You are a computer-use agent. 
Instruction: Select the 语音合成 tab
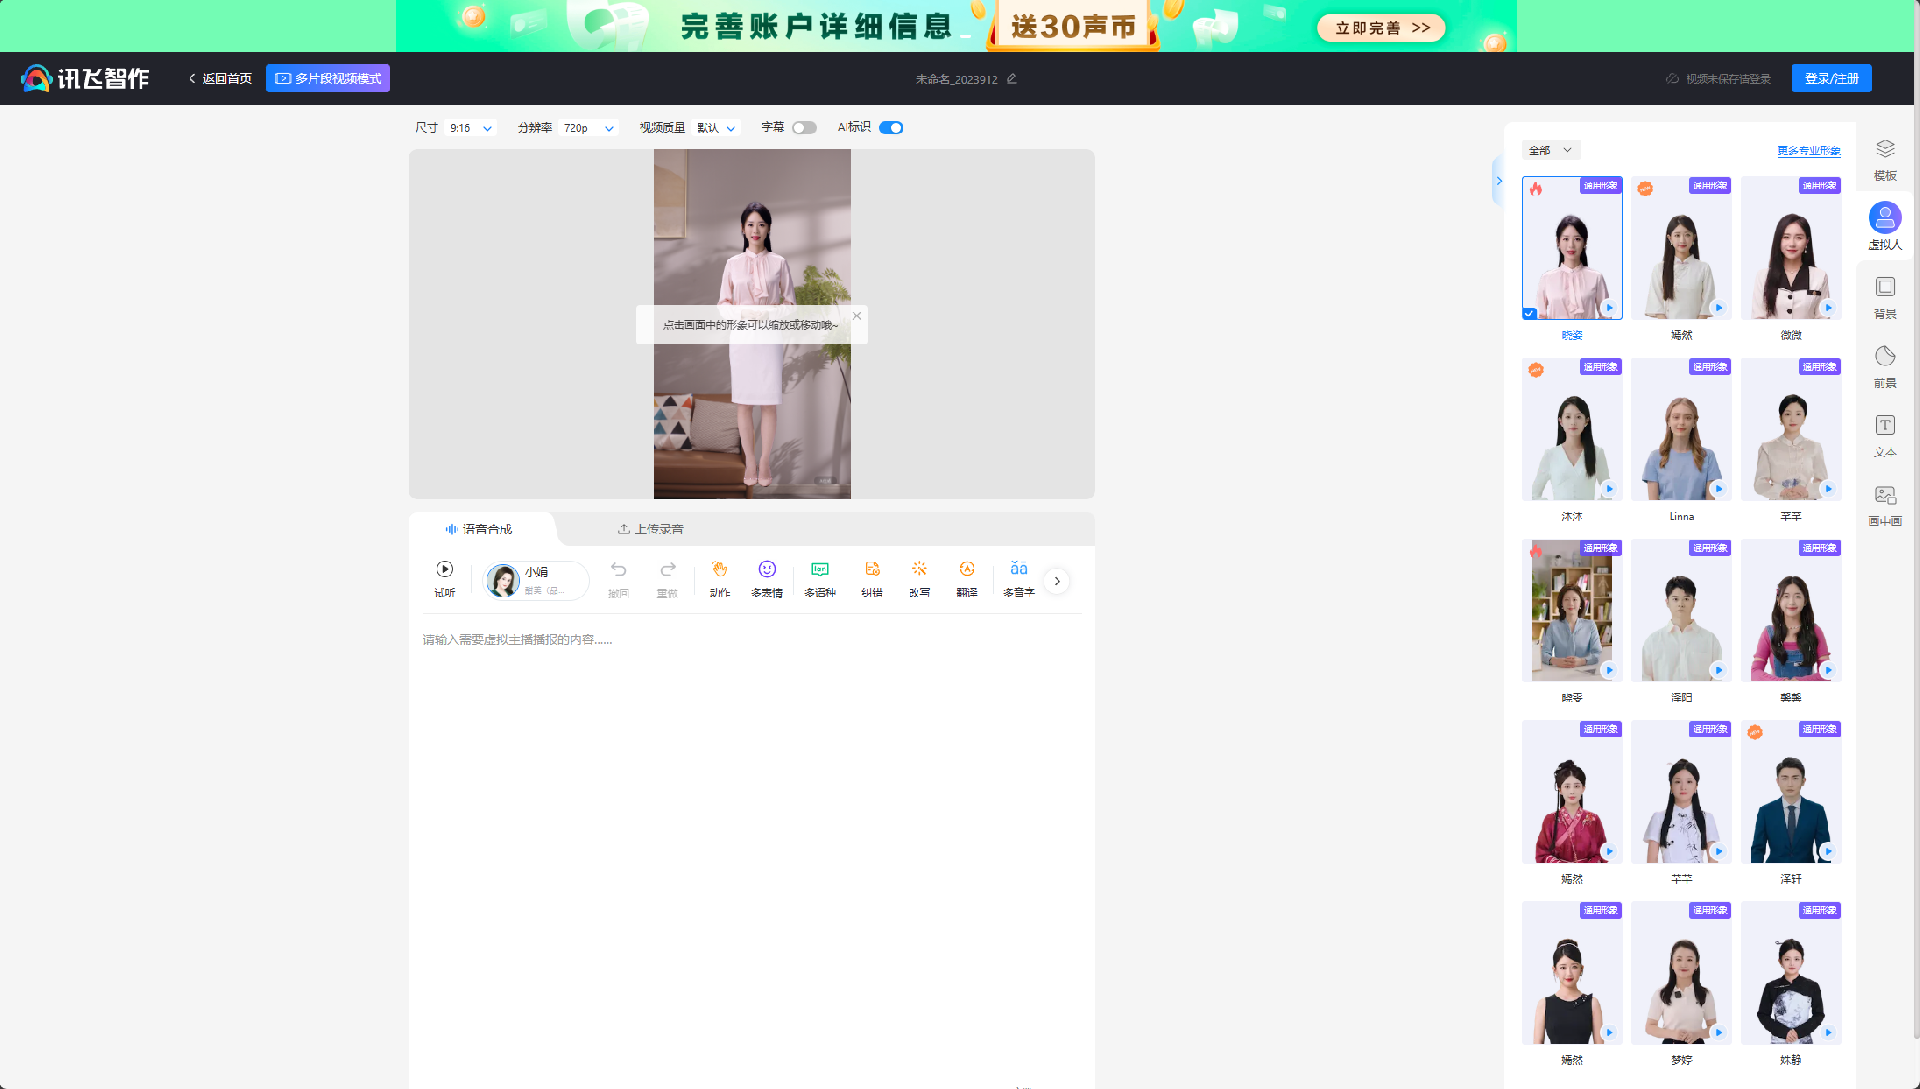click(x=485, y=529)
